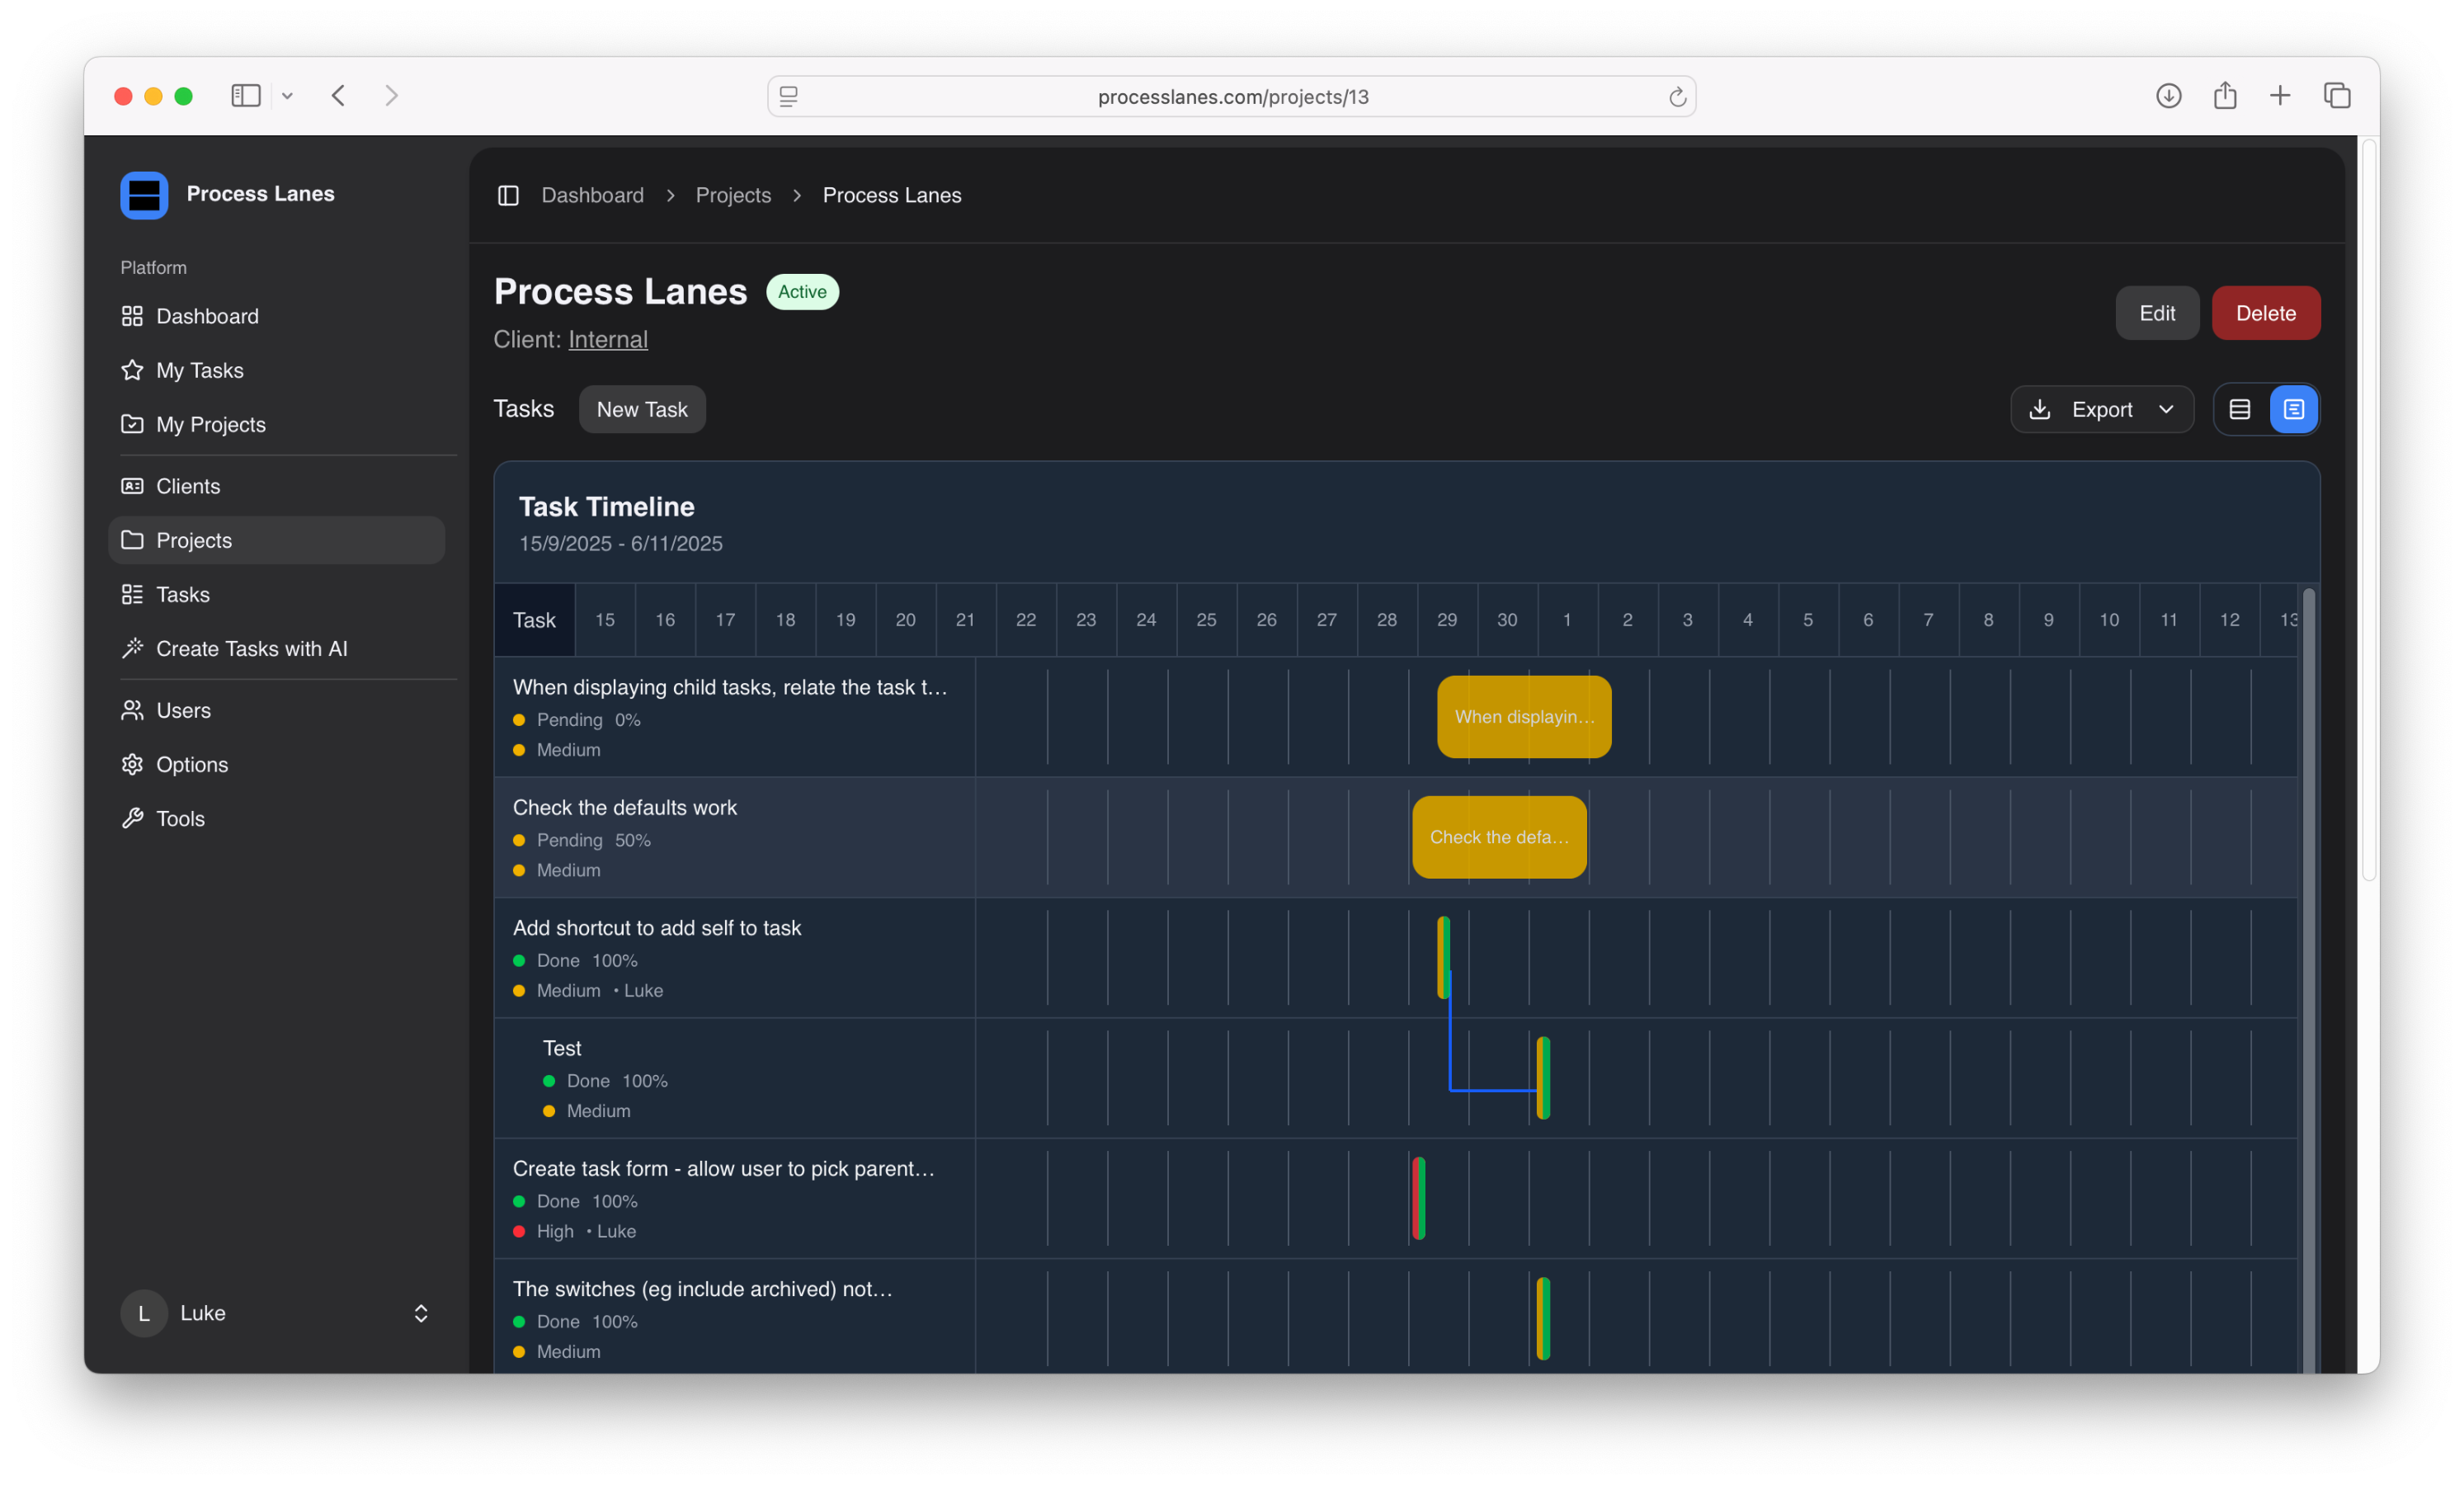
Task: Open Options gear in sidebar
Action: (x=132, y=764)
